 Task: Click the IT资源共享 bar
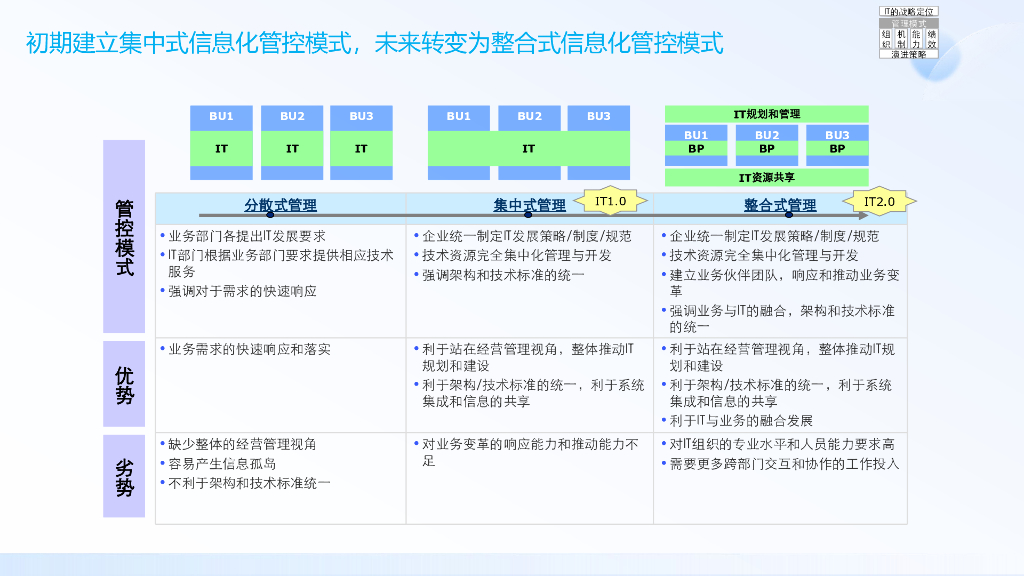pos(767,179)
